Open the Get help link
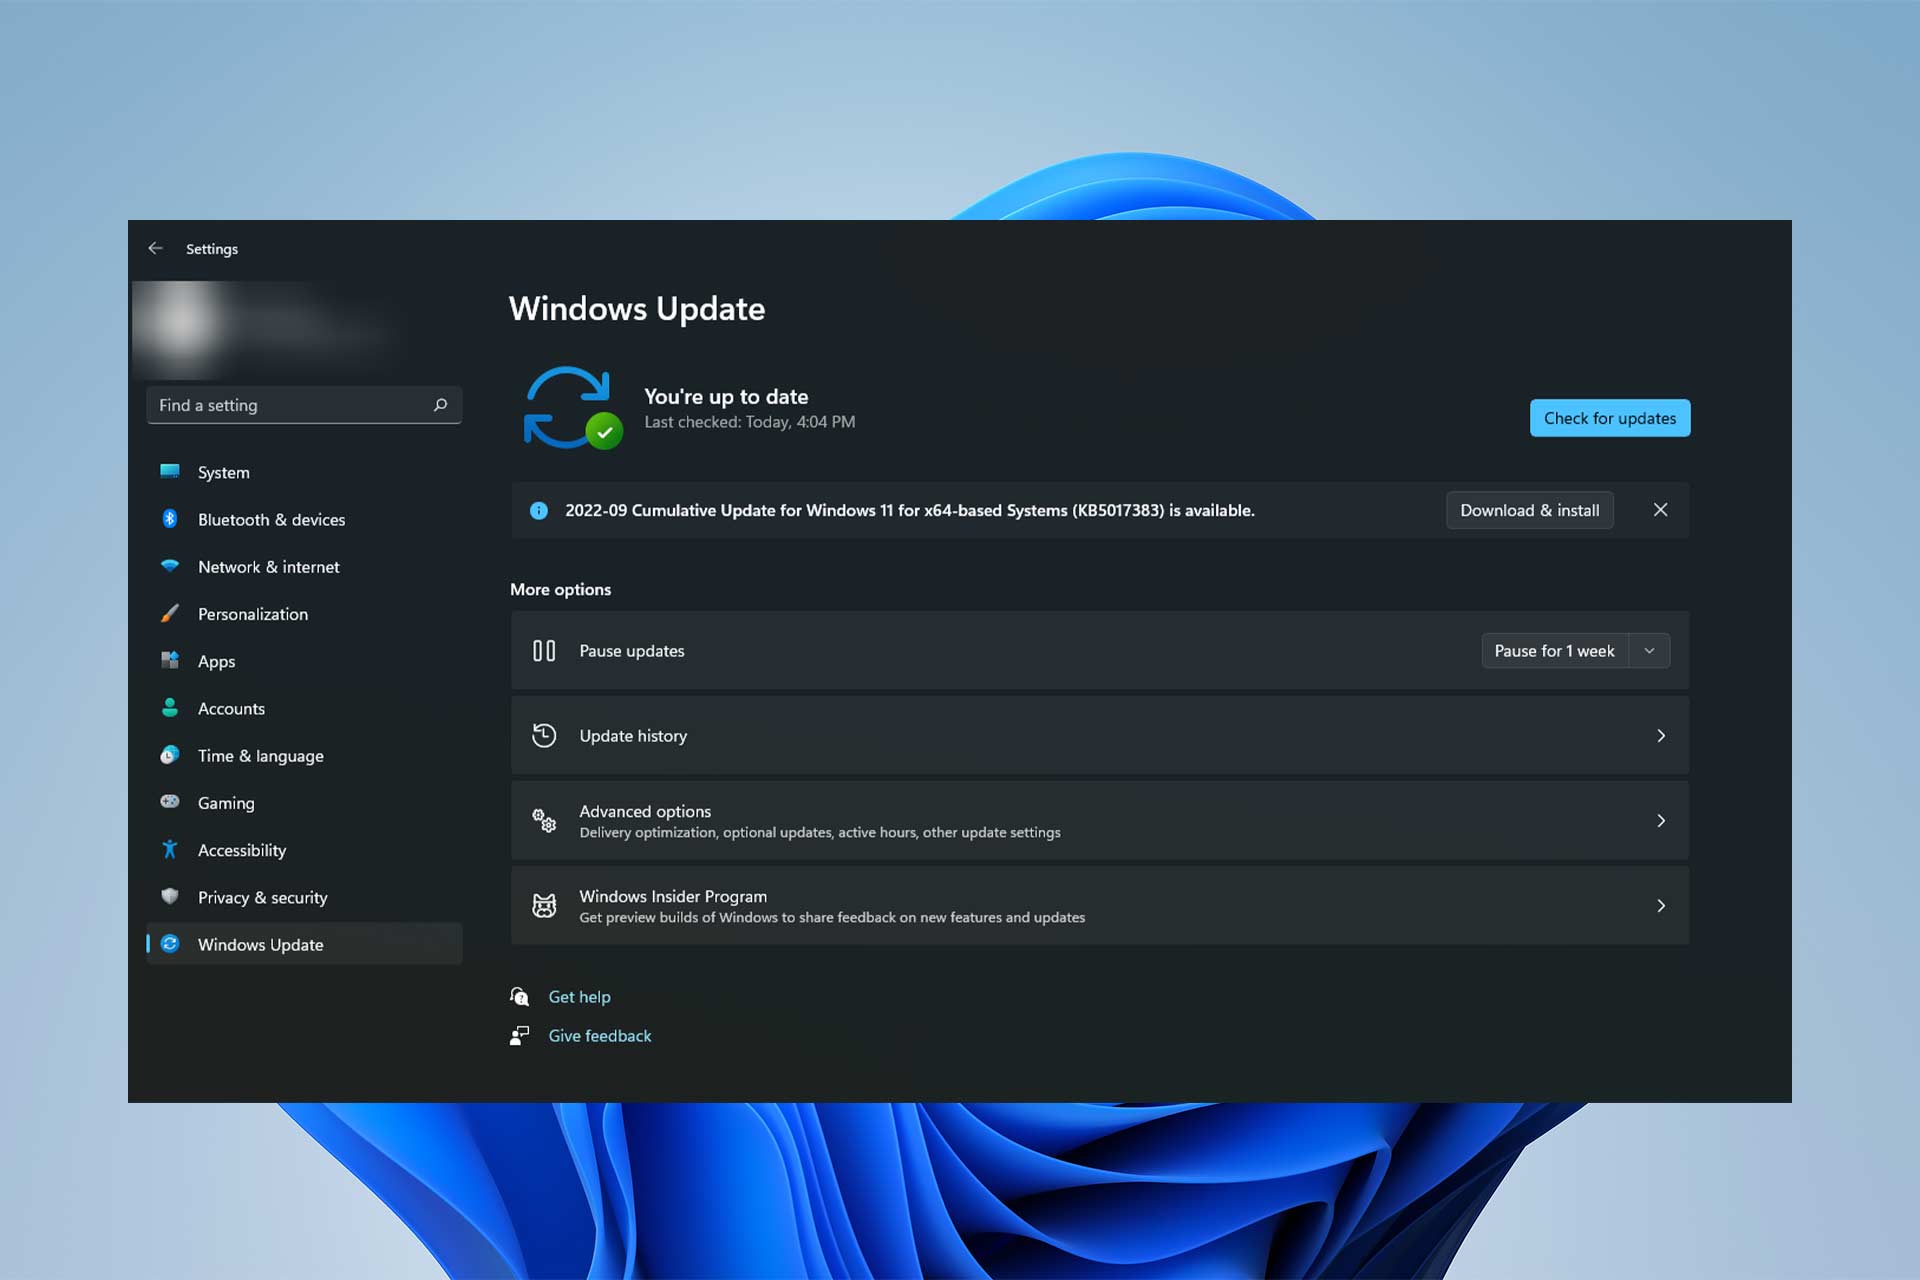The image size is (1920, 1280). click(579, 996)
